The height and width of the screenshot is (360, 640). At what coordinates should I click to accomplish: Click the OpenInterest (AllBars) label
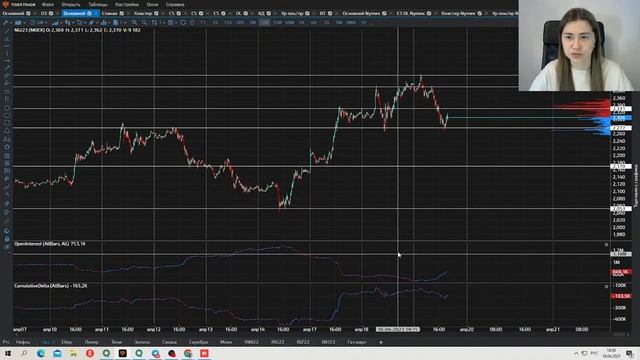point(50,244)
